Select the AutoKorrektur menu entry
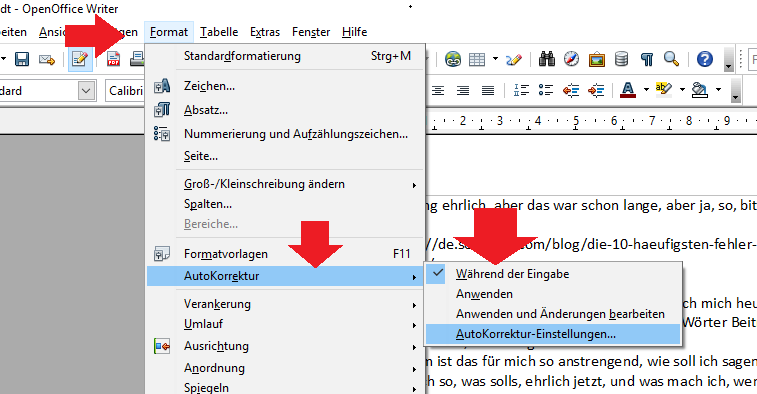 285,276
